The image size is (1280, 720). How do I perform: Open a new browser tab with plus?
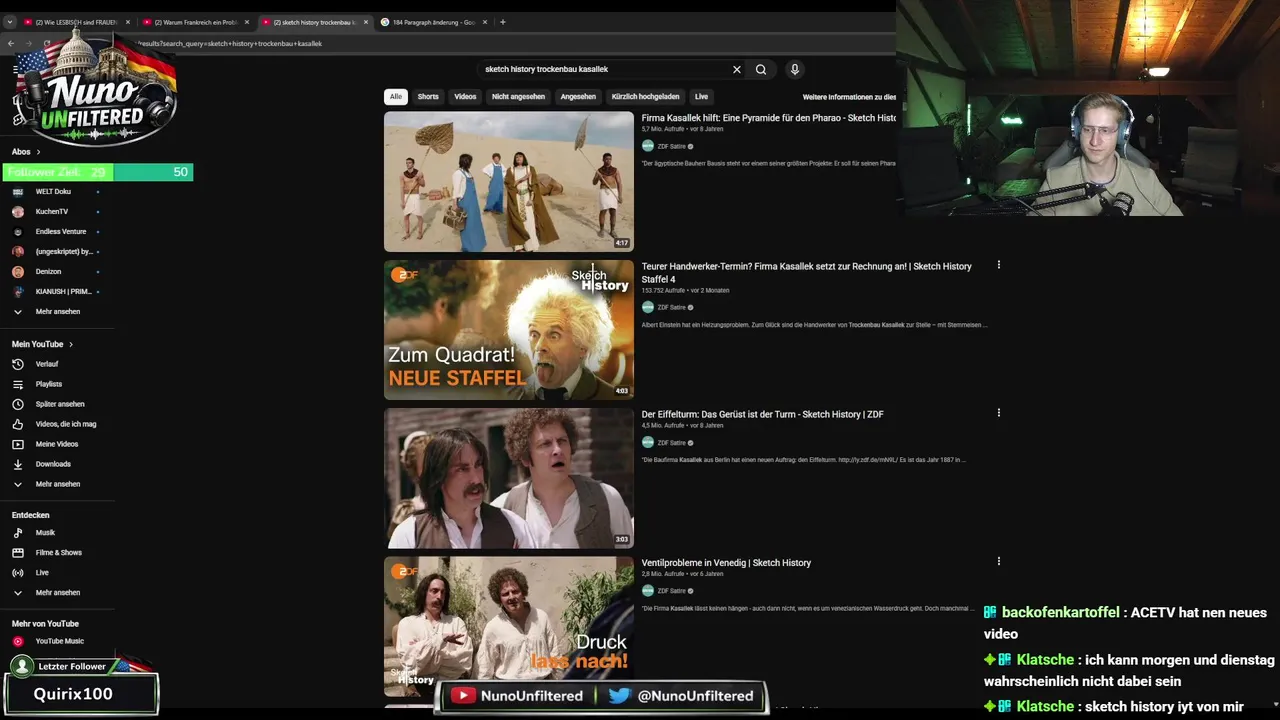(502, 22)
